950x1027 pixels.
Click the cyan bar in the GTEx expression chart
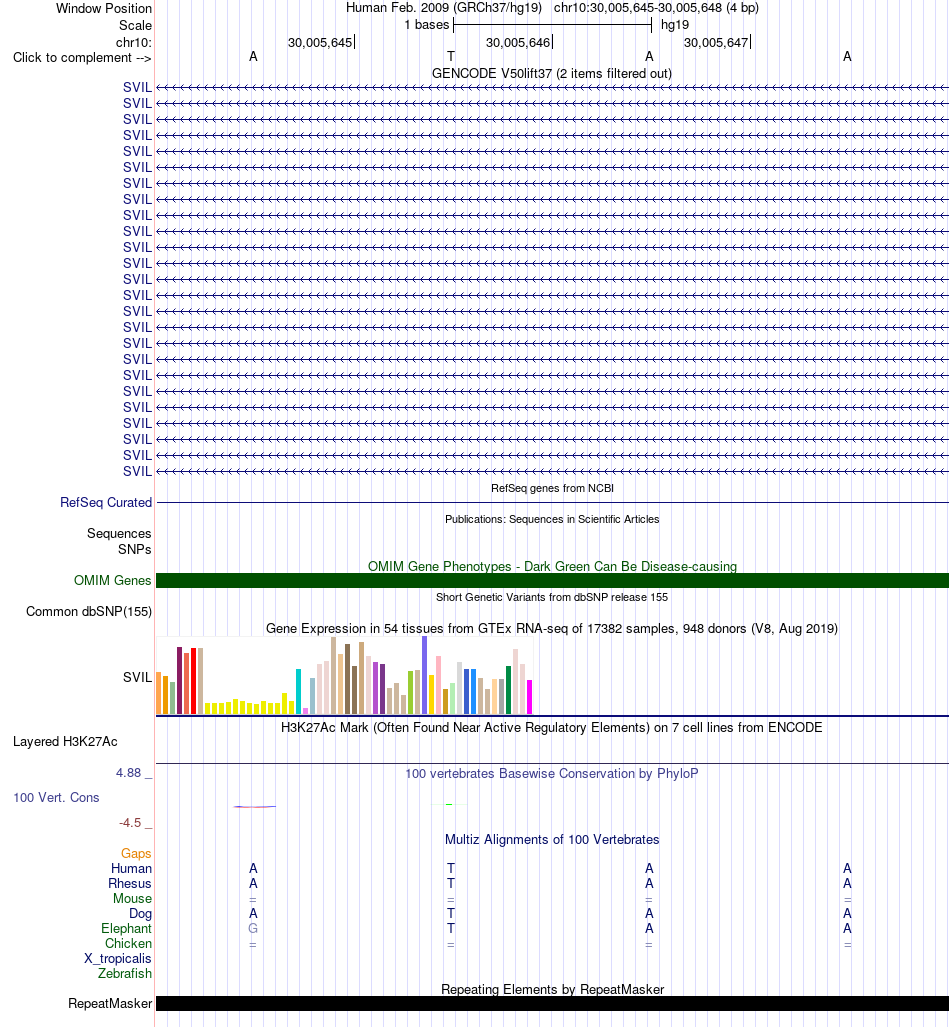299,692
